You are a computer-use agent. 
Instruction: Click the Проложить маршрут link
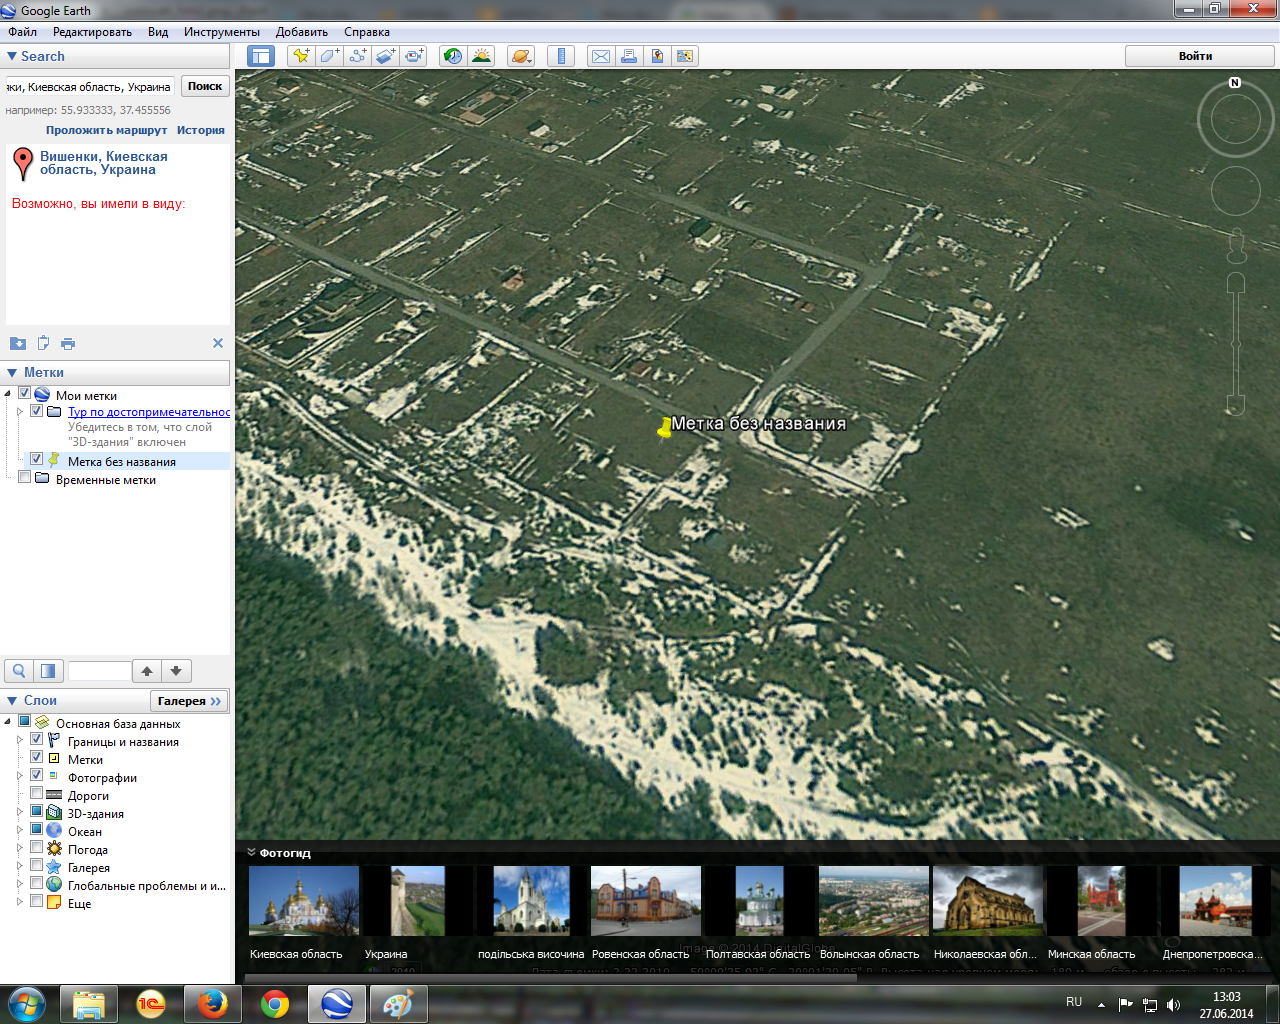(106, 130)
